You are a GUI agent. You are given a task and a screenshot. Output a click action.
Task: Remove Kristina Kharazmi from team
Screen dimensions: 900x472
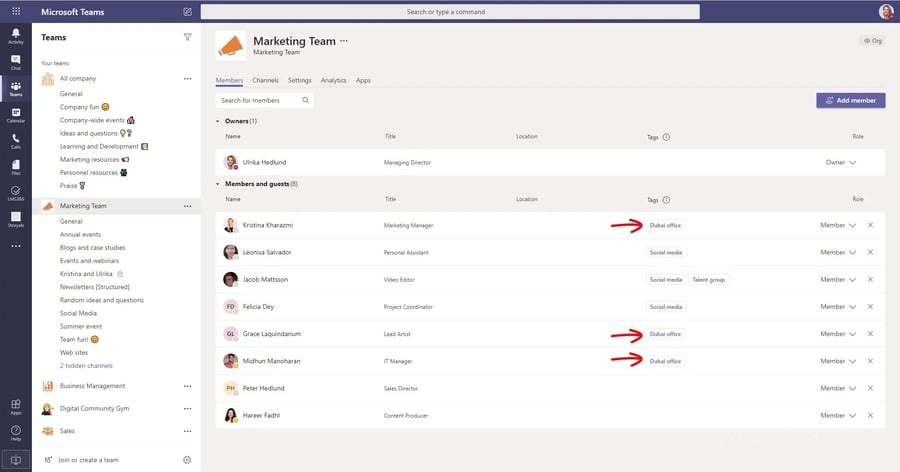(x=870, y=225)
